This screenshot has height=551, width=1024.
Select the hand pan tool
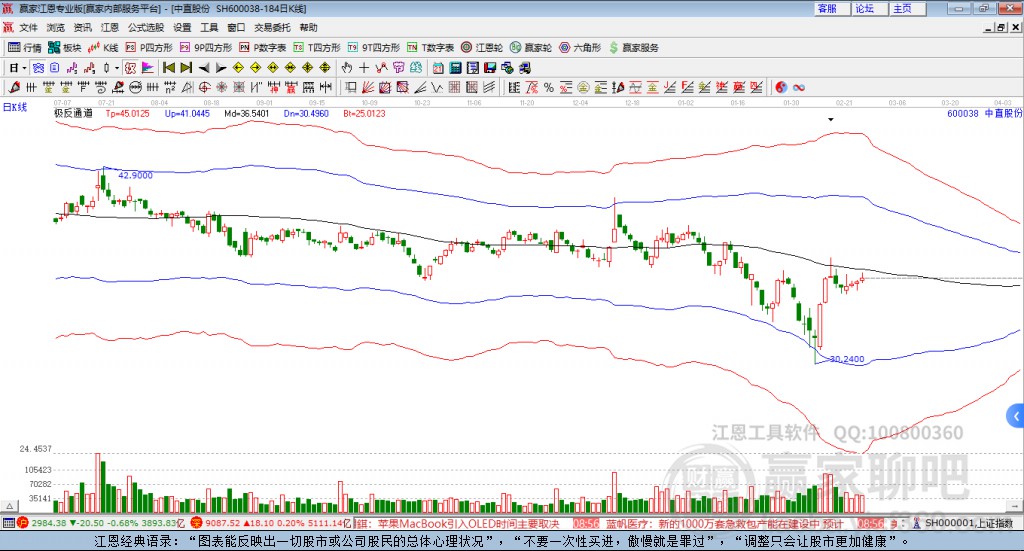346,68
